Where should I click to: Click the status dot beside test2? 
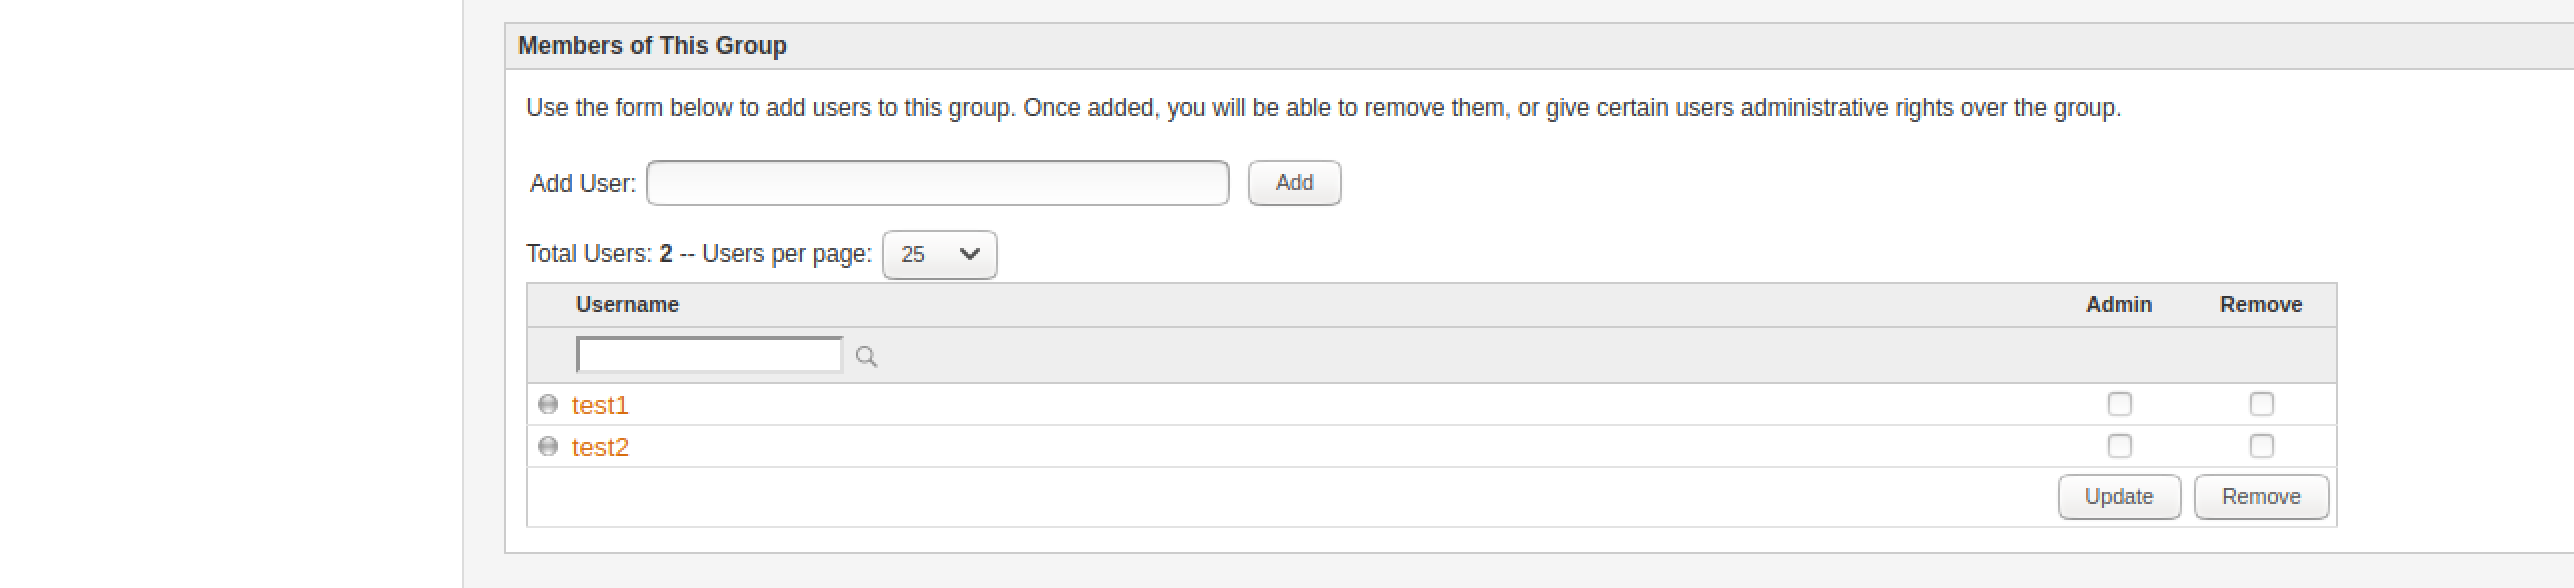tap(548, 446)
